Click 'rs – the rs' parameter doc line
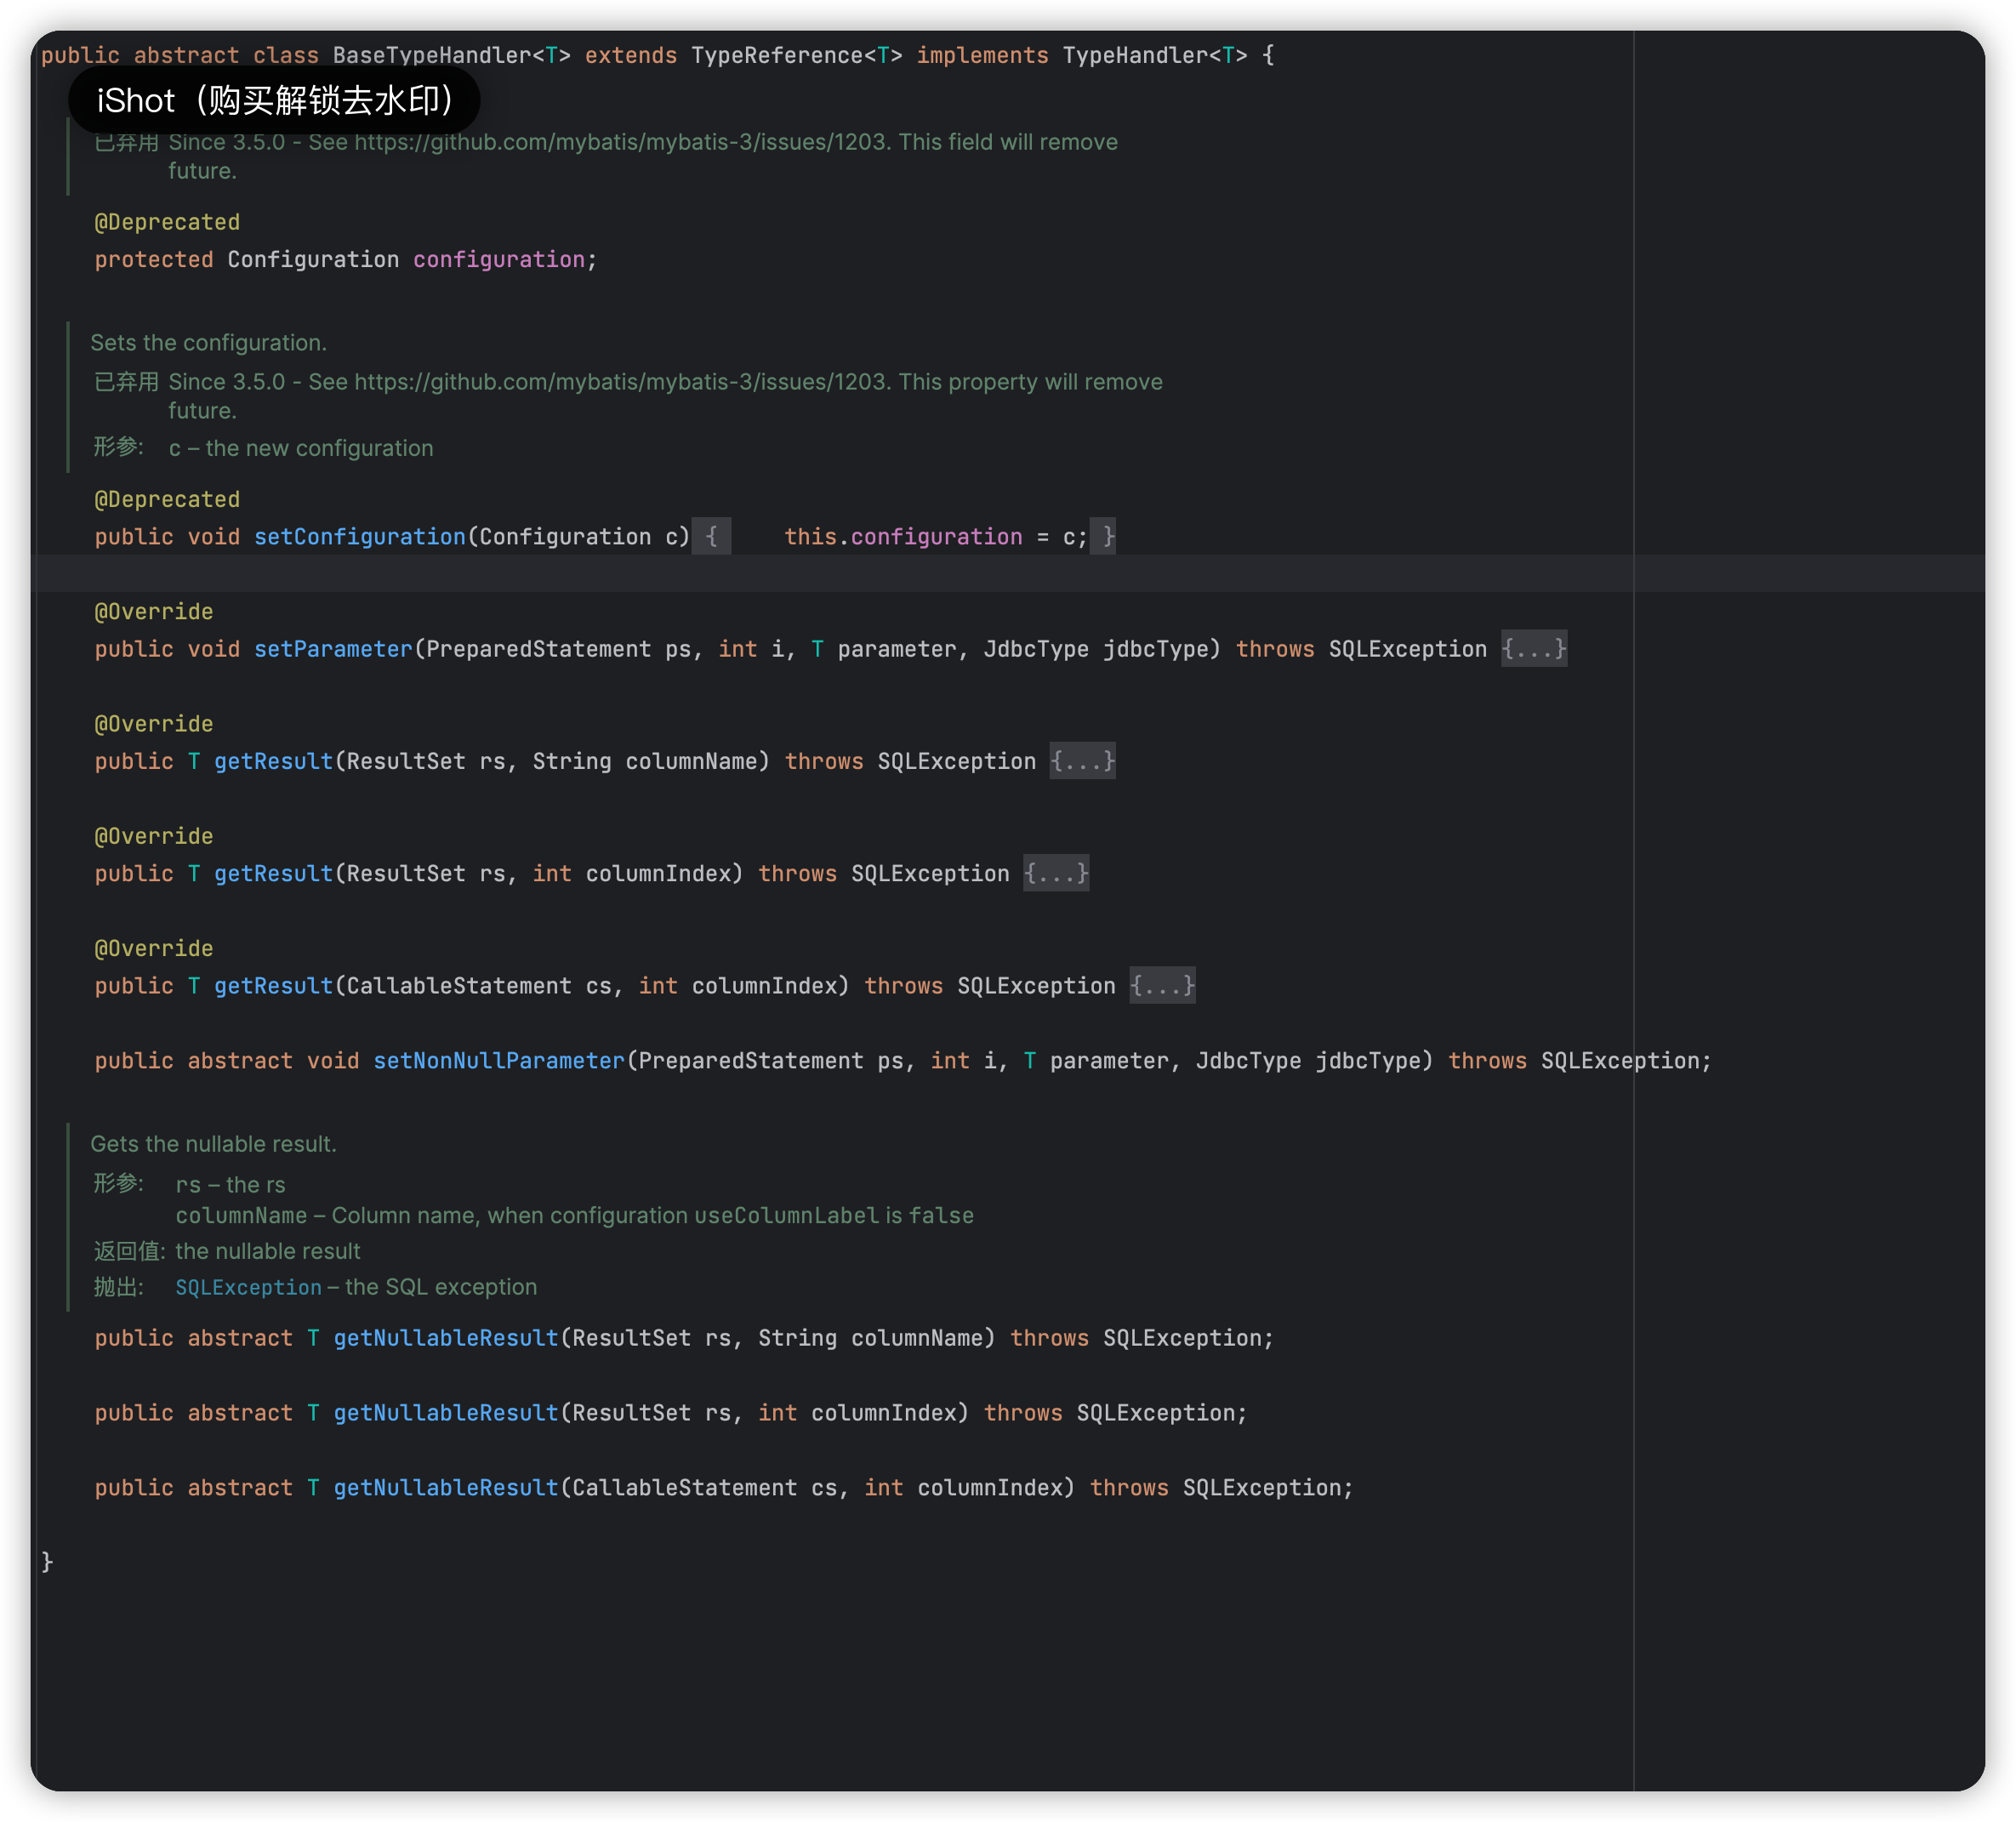2016x1822 pixels. [x=231, y=1184]
